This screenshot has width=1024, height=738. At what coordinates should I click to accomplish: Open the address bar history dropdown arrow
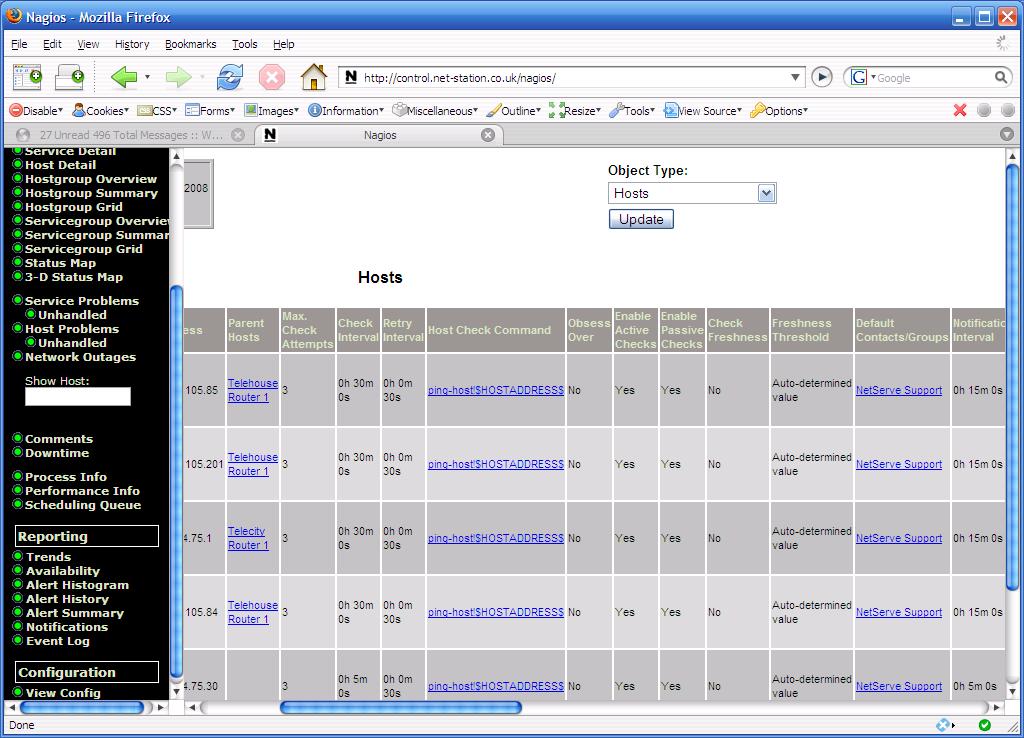(795, 78)
